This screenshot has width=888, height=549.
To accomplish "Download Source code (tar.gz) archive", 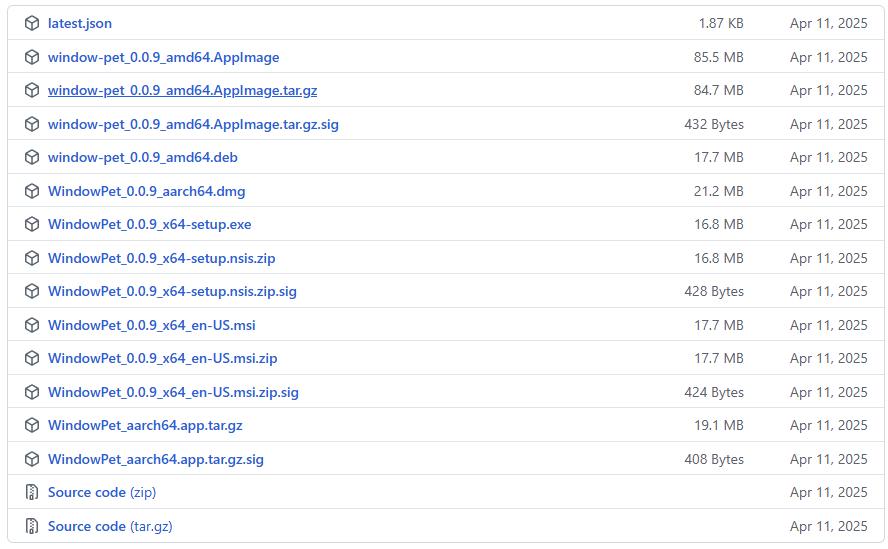I will click(110, 526).
